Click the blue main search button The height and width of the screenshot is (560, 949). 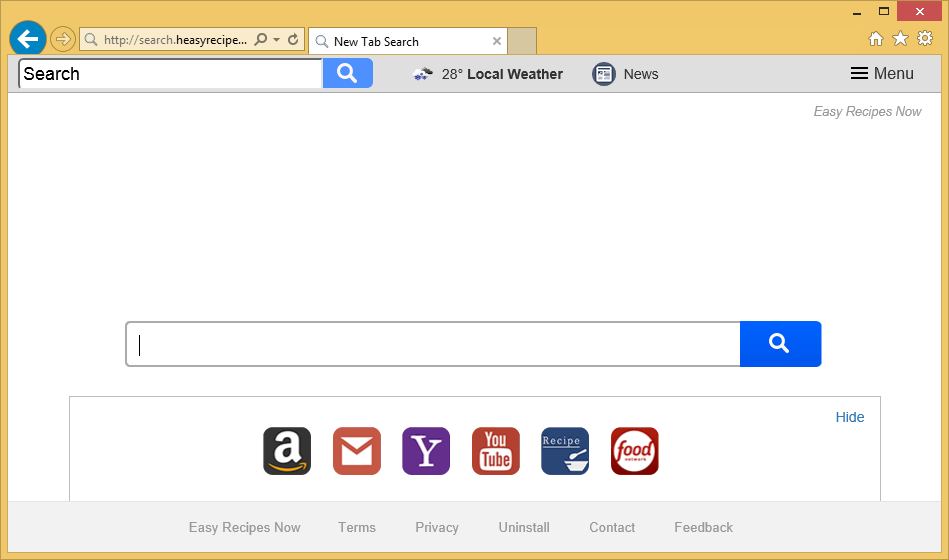click(x=780, y=344)
